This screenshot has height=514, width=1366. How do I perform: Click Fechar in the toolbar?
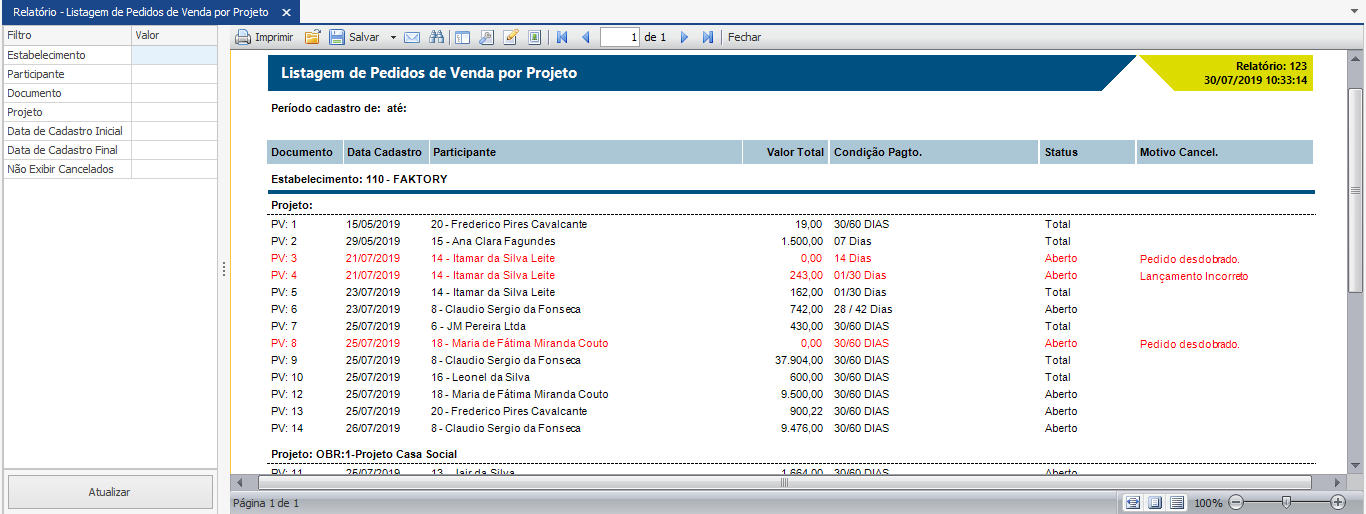(x=744, y=37)
